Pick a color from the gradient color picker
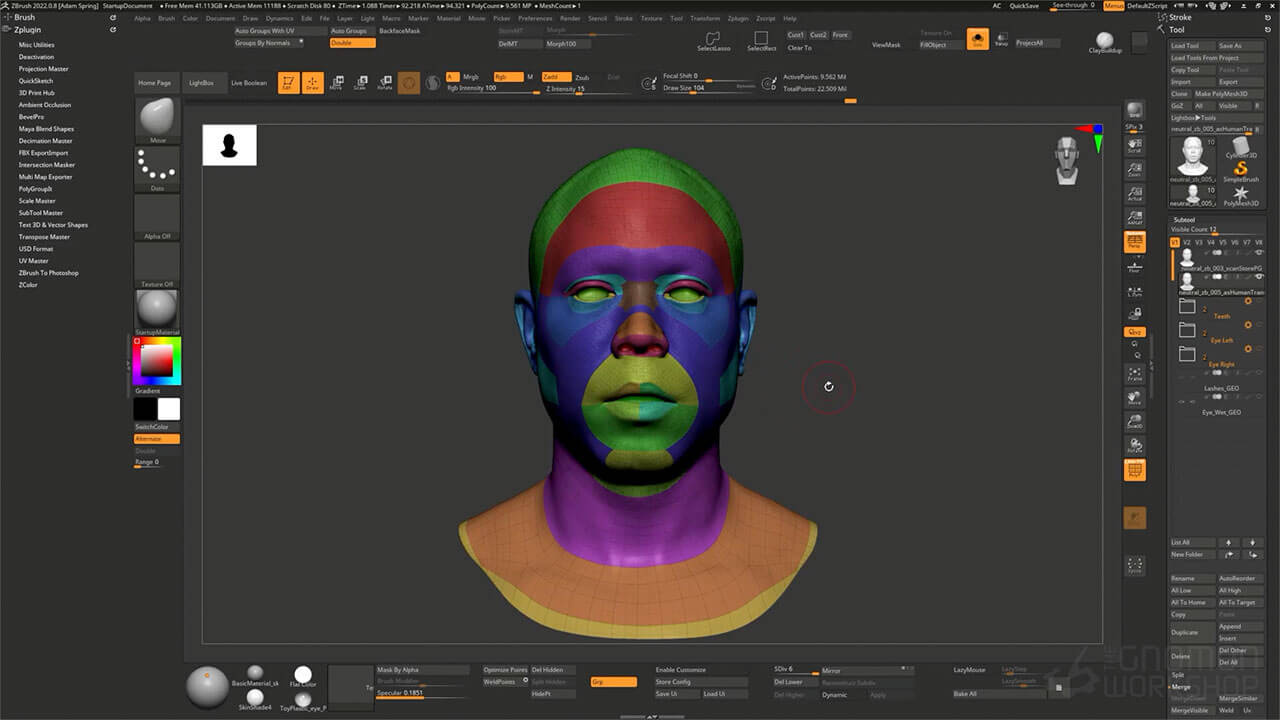The width and height of the screenshot is (1280, 720). (156, 358)
